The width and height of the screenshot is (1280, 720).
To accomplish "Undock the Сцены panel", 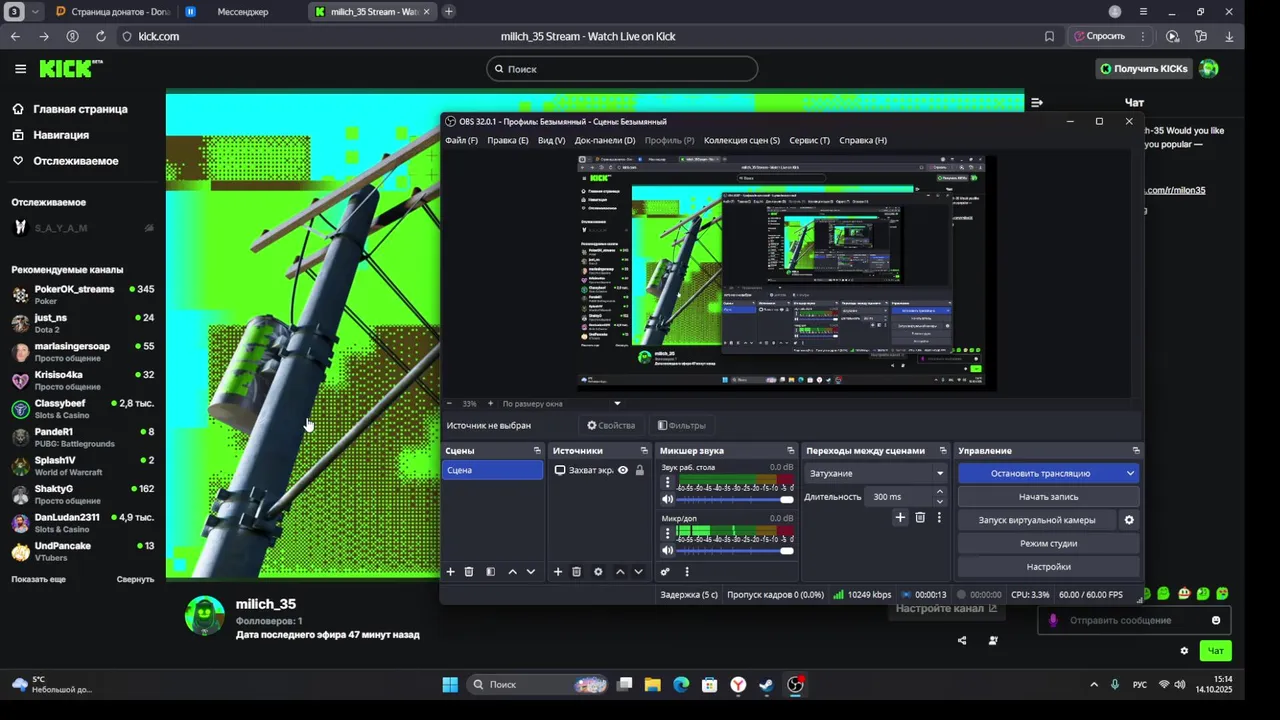I will pos(537,451).
